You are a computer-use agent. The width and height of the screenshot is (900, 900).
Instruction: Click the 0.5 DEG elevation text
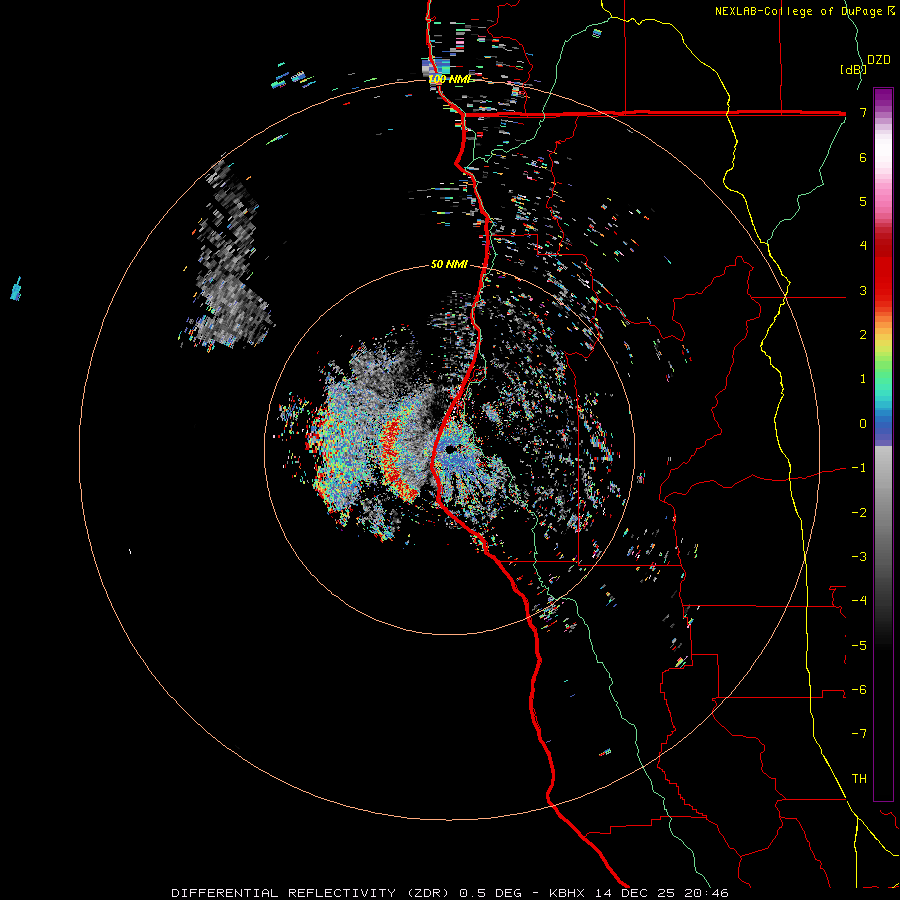pos(490,893)
